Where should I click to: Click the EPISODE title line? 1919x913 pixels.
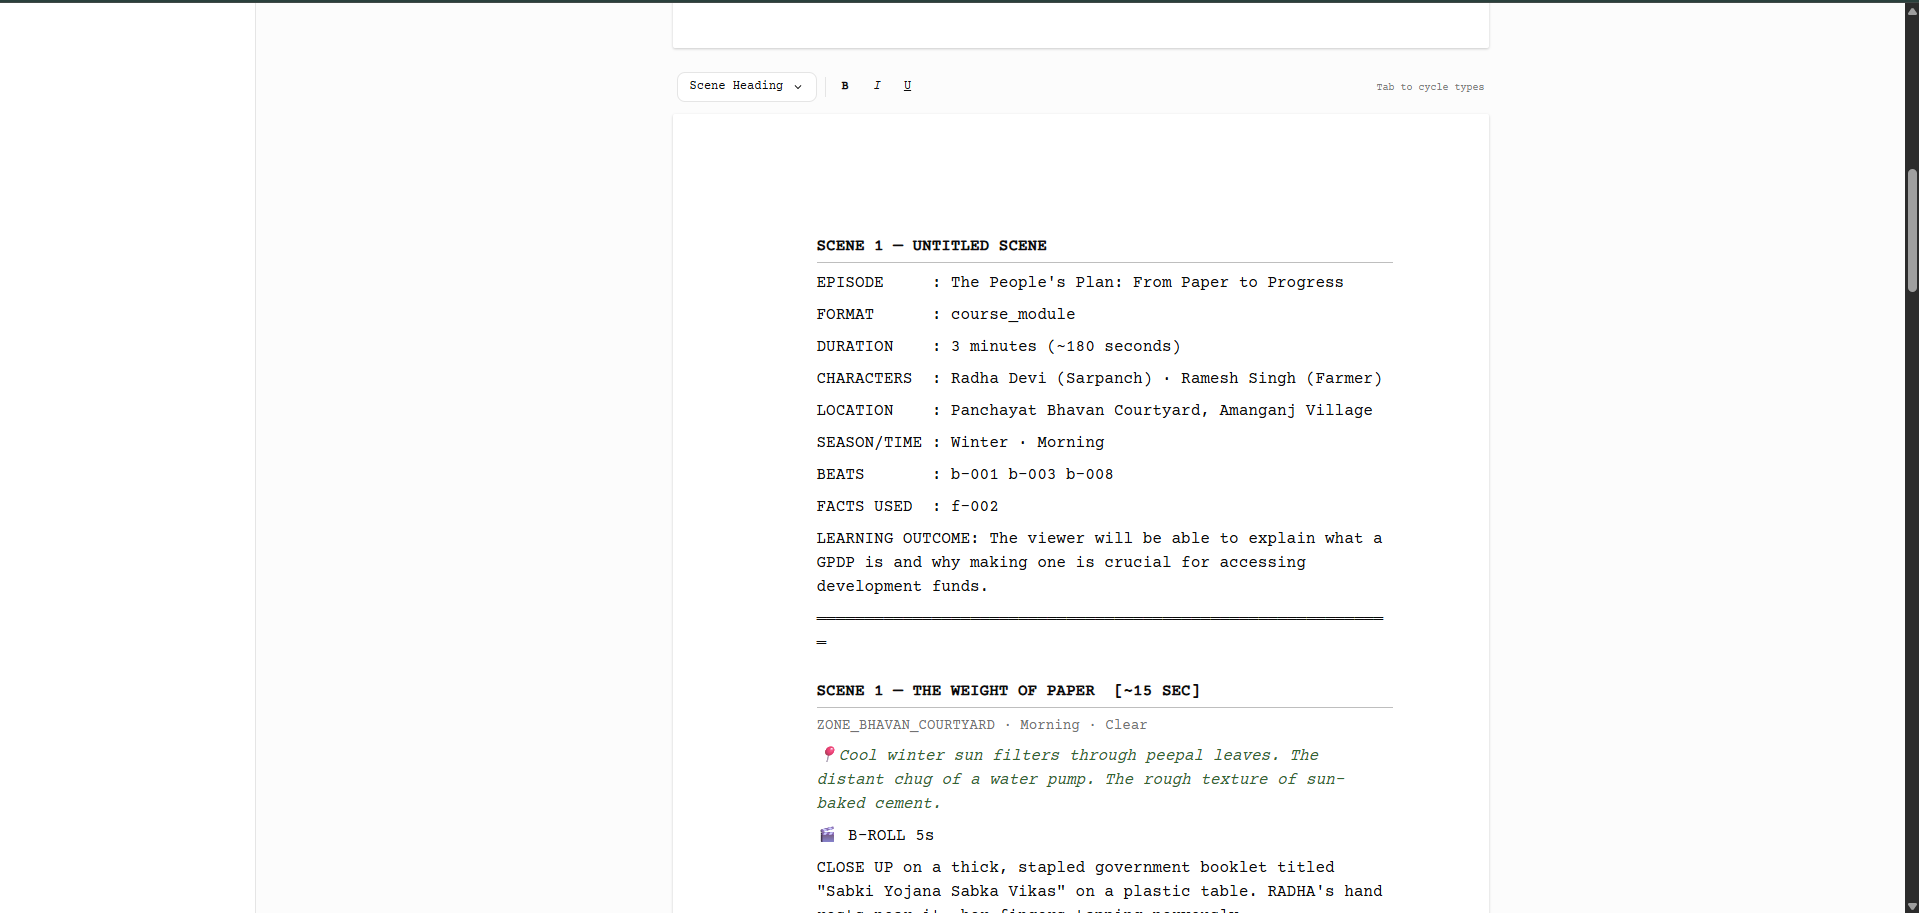point(1079,283)
